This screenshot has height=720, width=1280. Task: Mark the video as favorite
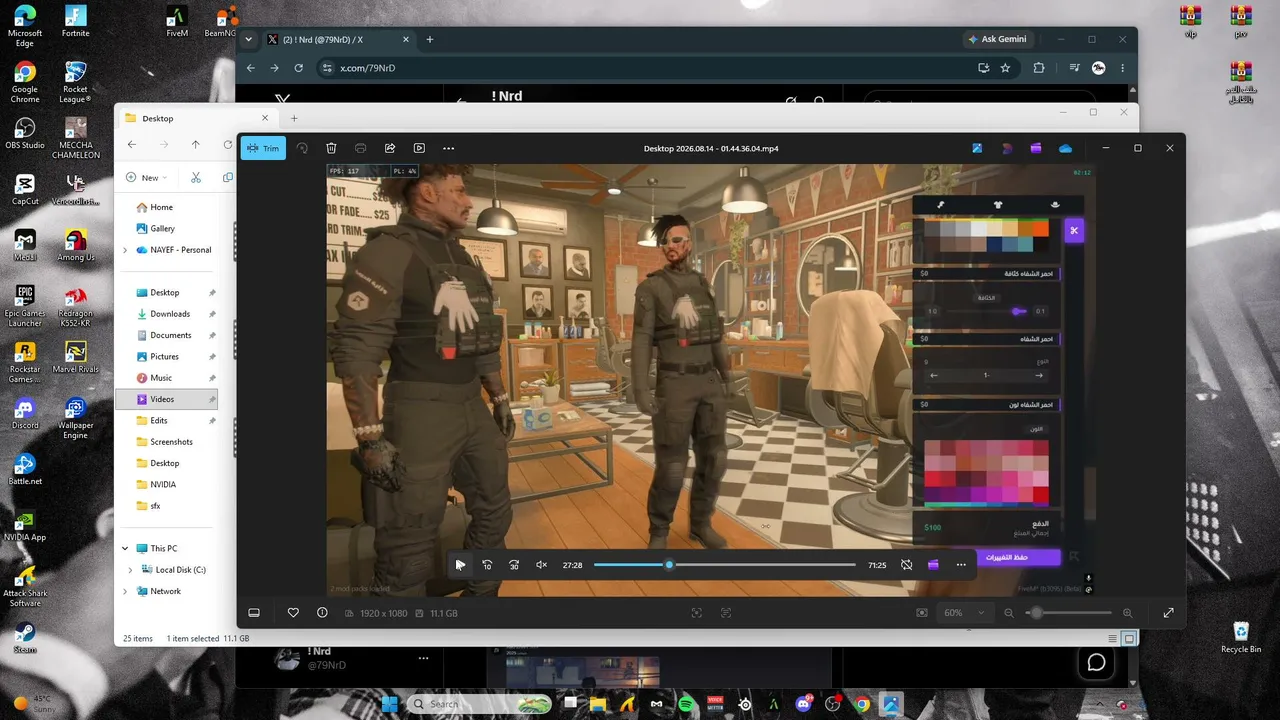[x=293, y=613]
